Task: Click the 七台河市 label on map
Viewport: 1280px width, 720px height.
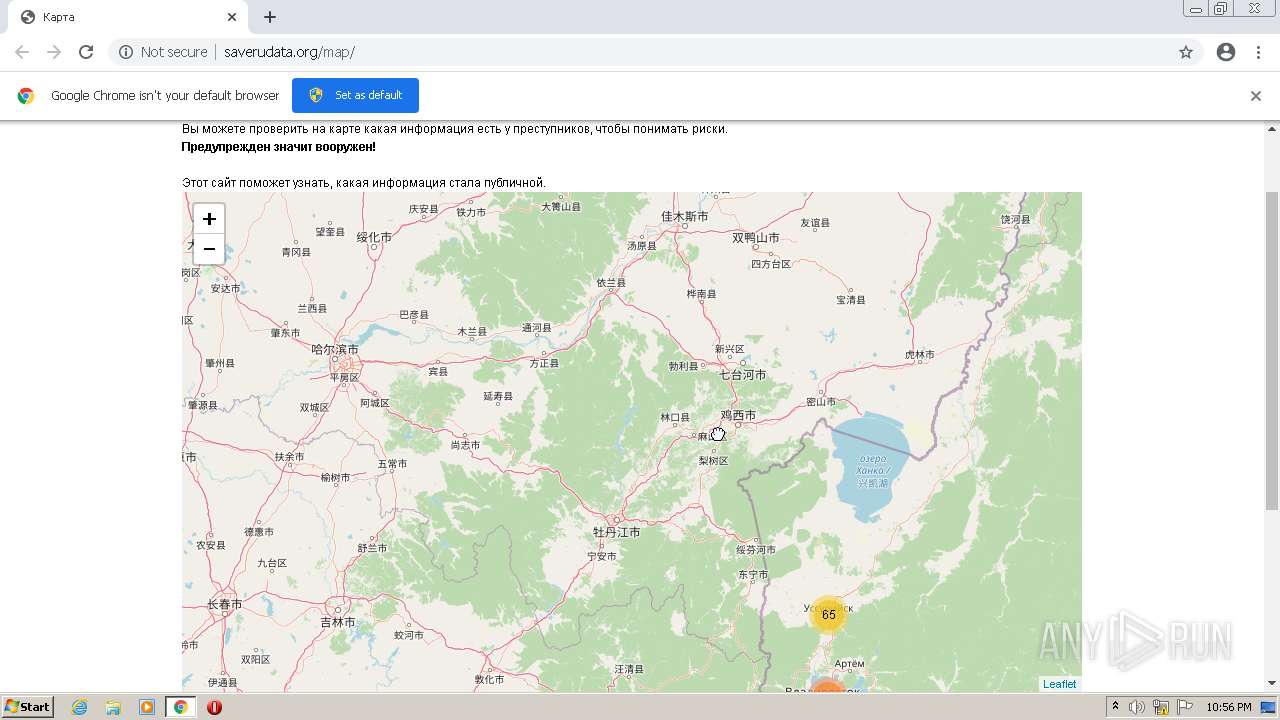Action: click(743, 374)
